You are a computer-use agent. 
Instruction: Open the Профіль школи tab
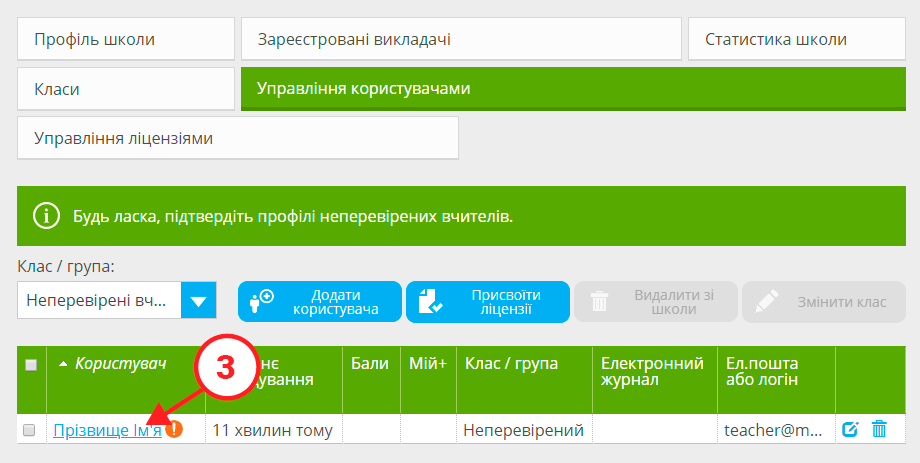click(x=125, y=40)
